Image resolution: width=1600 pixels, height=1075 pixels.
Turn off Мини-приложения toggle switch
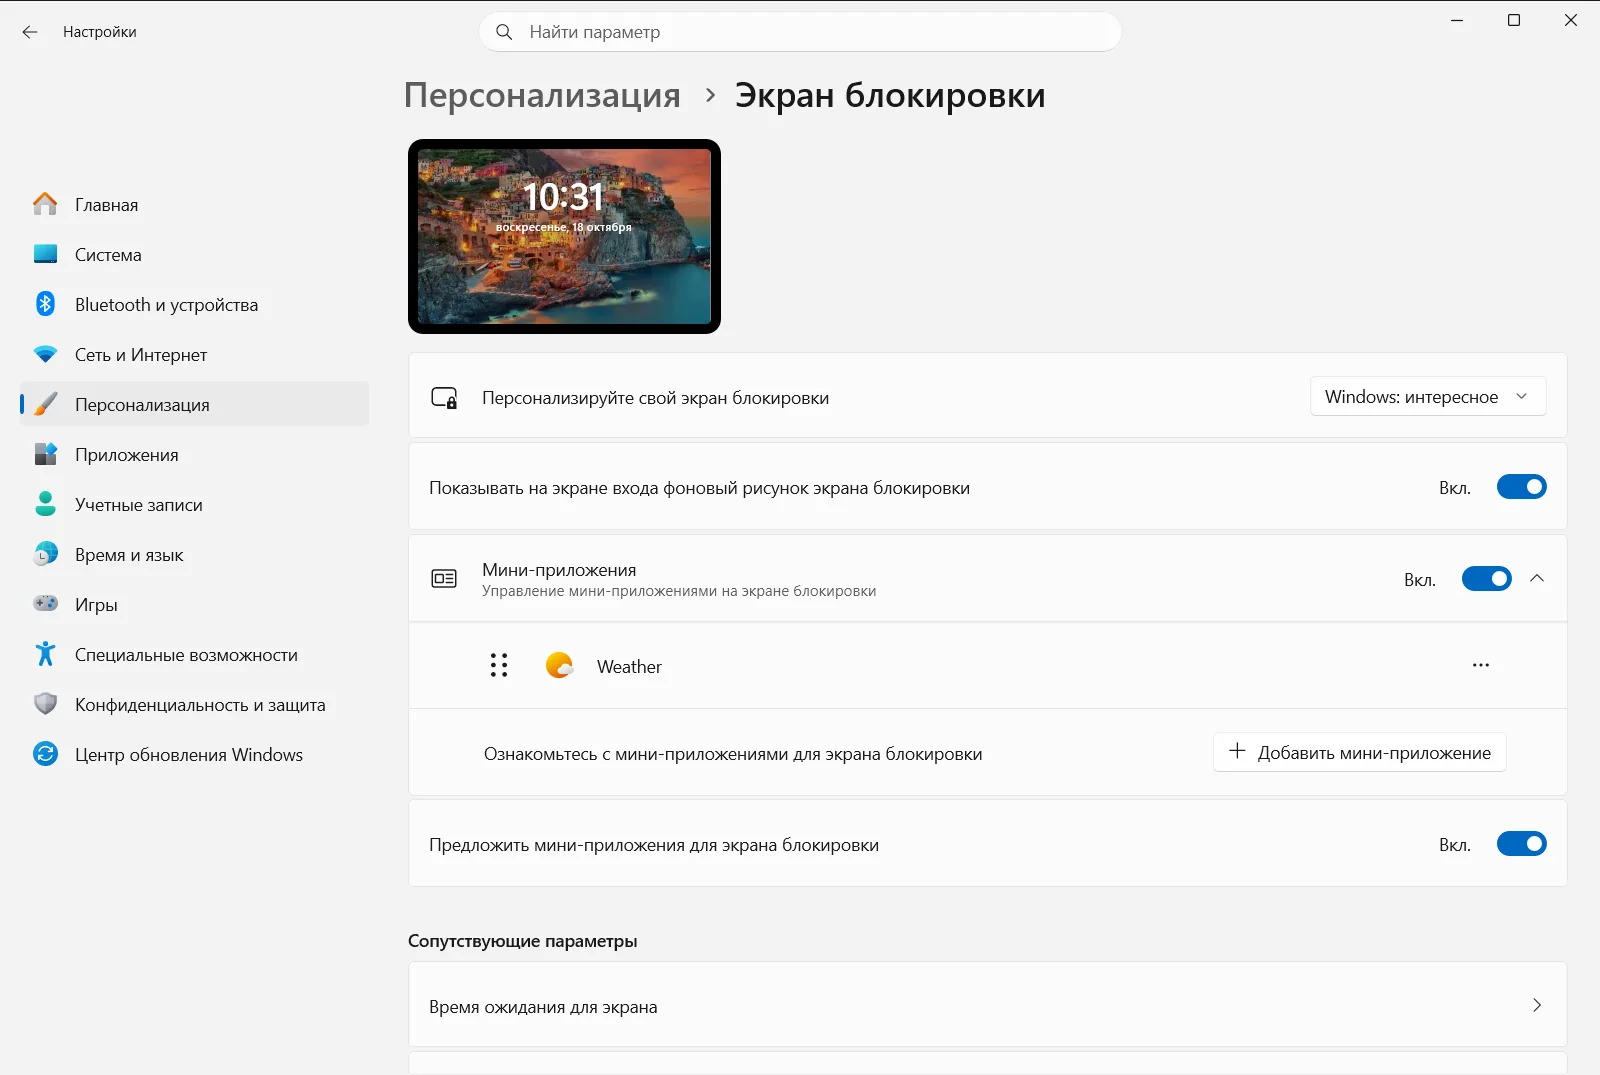1486,579
